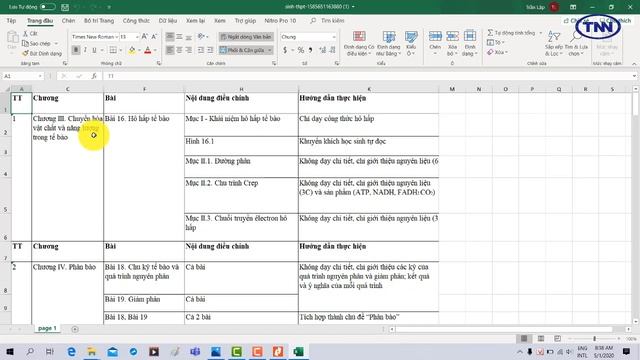640x360 pixels.
Task: Align cell text to the right
Action: (189, 50)
